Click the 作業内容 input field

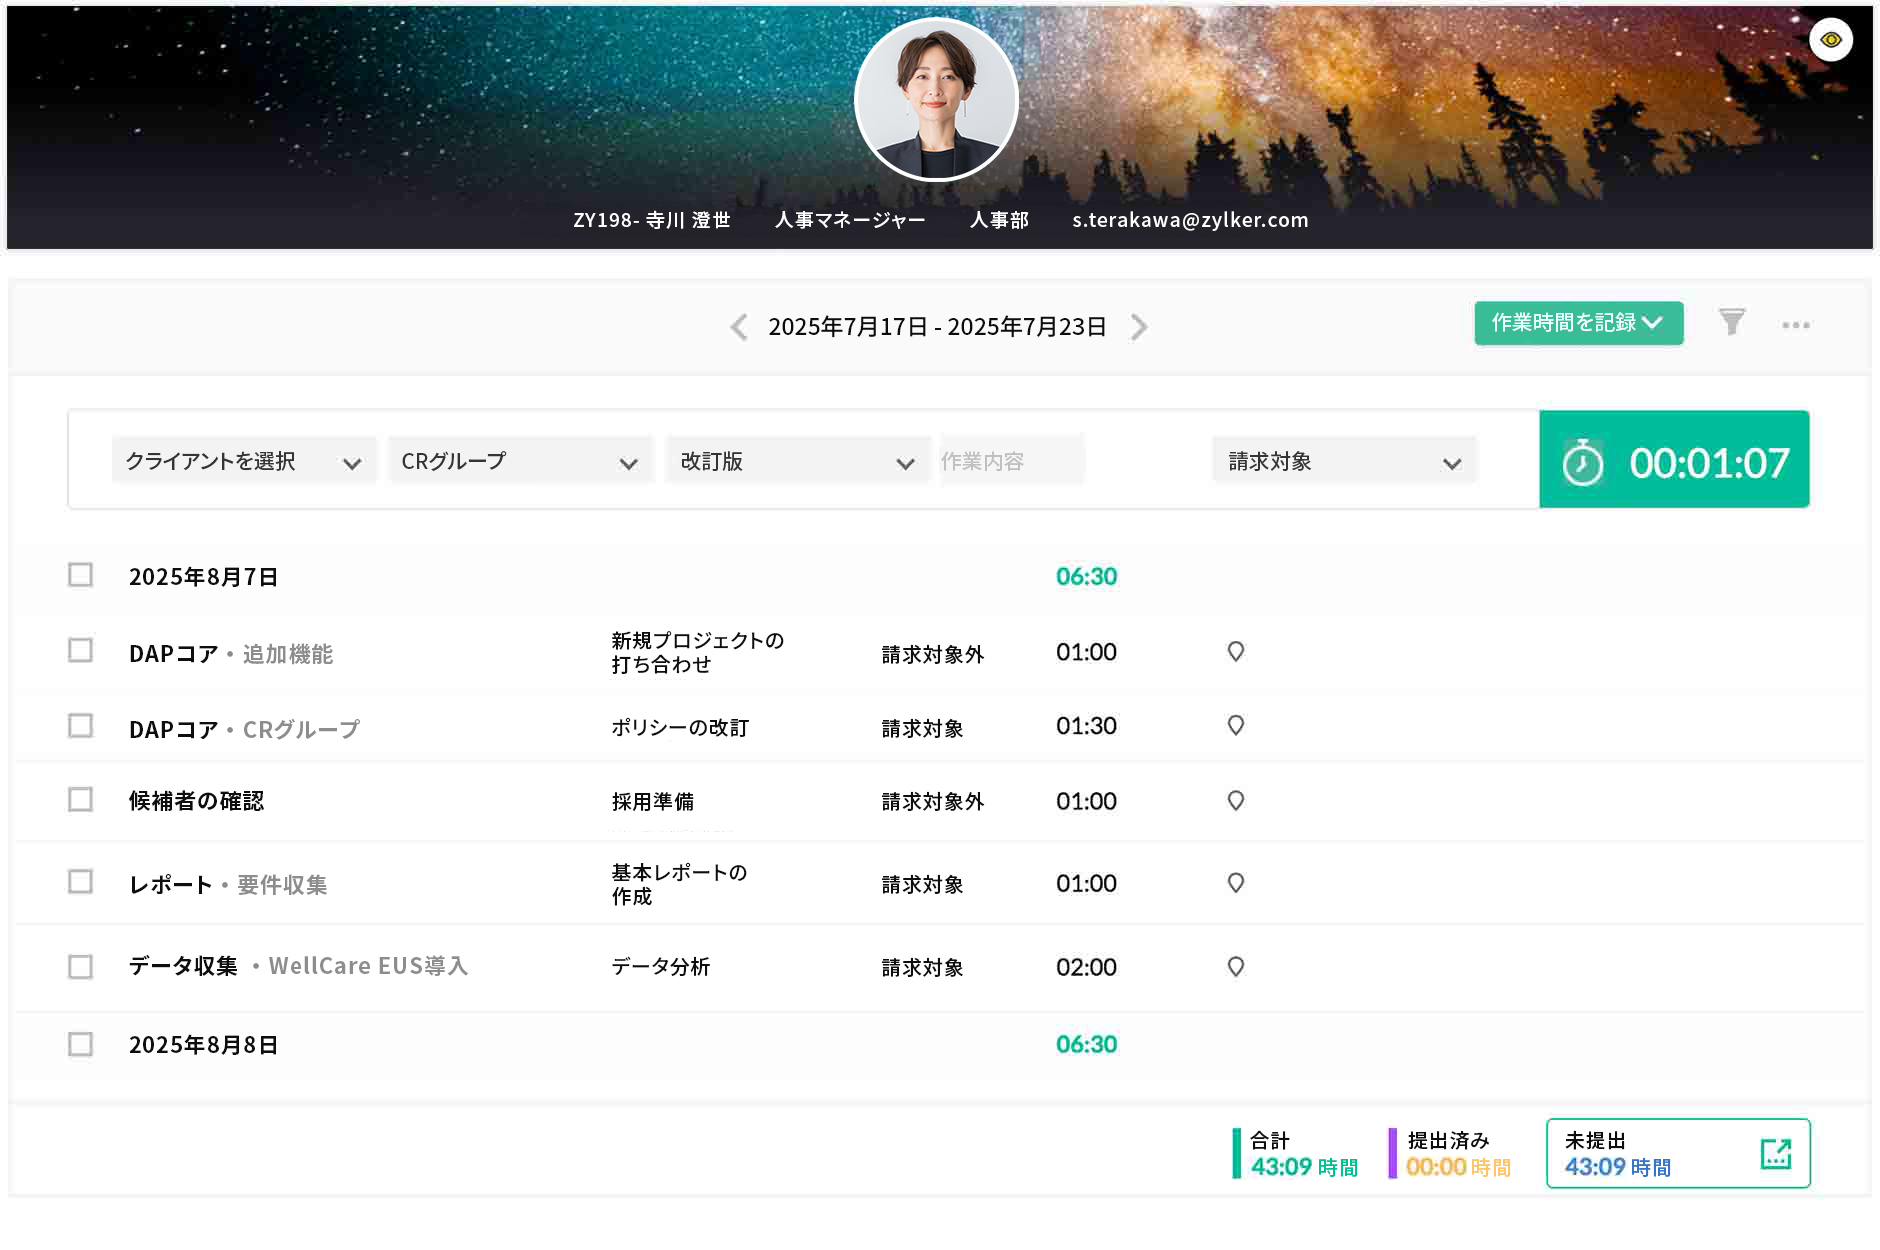[x=1011, y=461]
